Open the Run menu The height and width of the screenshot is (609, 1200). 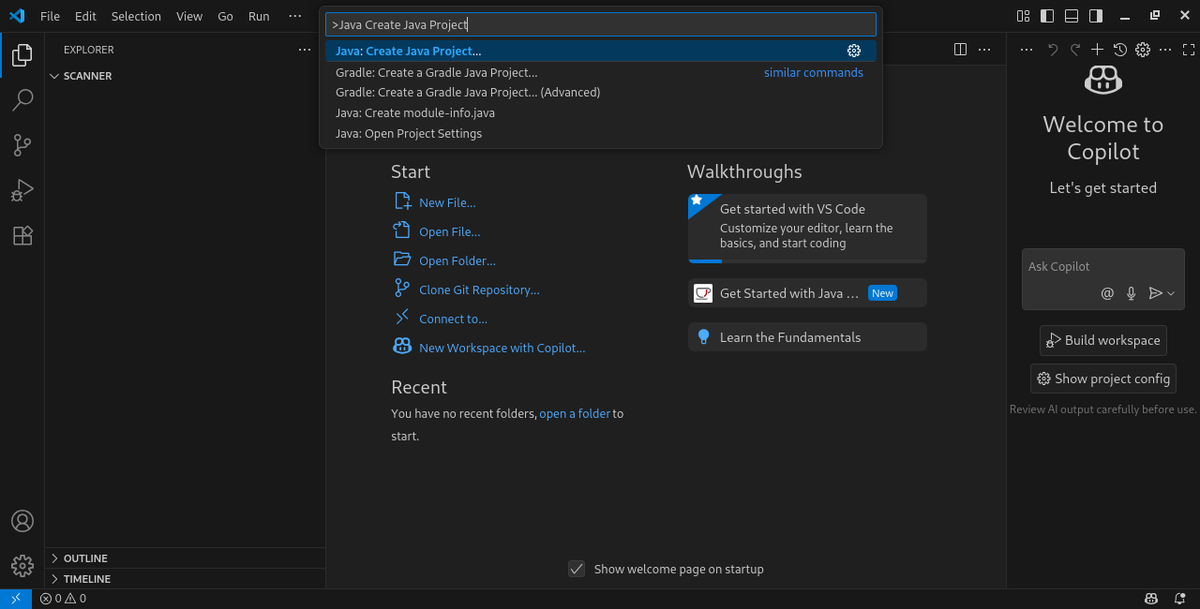point(259,16)
